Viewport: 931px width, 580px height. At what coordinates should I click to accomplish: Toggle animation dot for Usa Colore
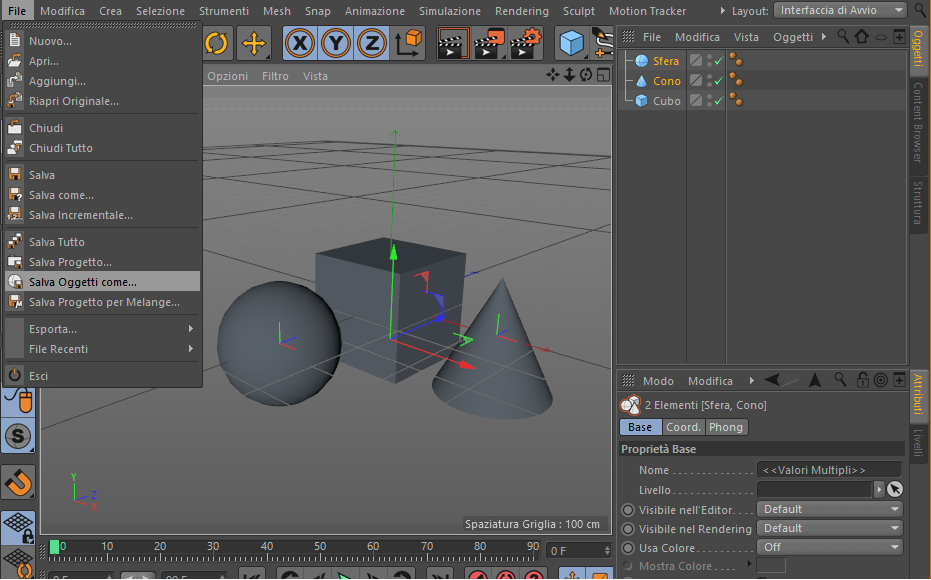(x=628, y=548)
